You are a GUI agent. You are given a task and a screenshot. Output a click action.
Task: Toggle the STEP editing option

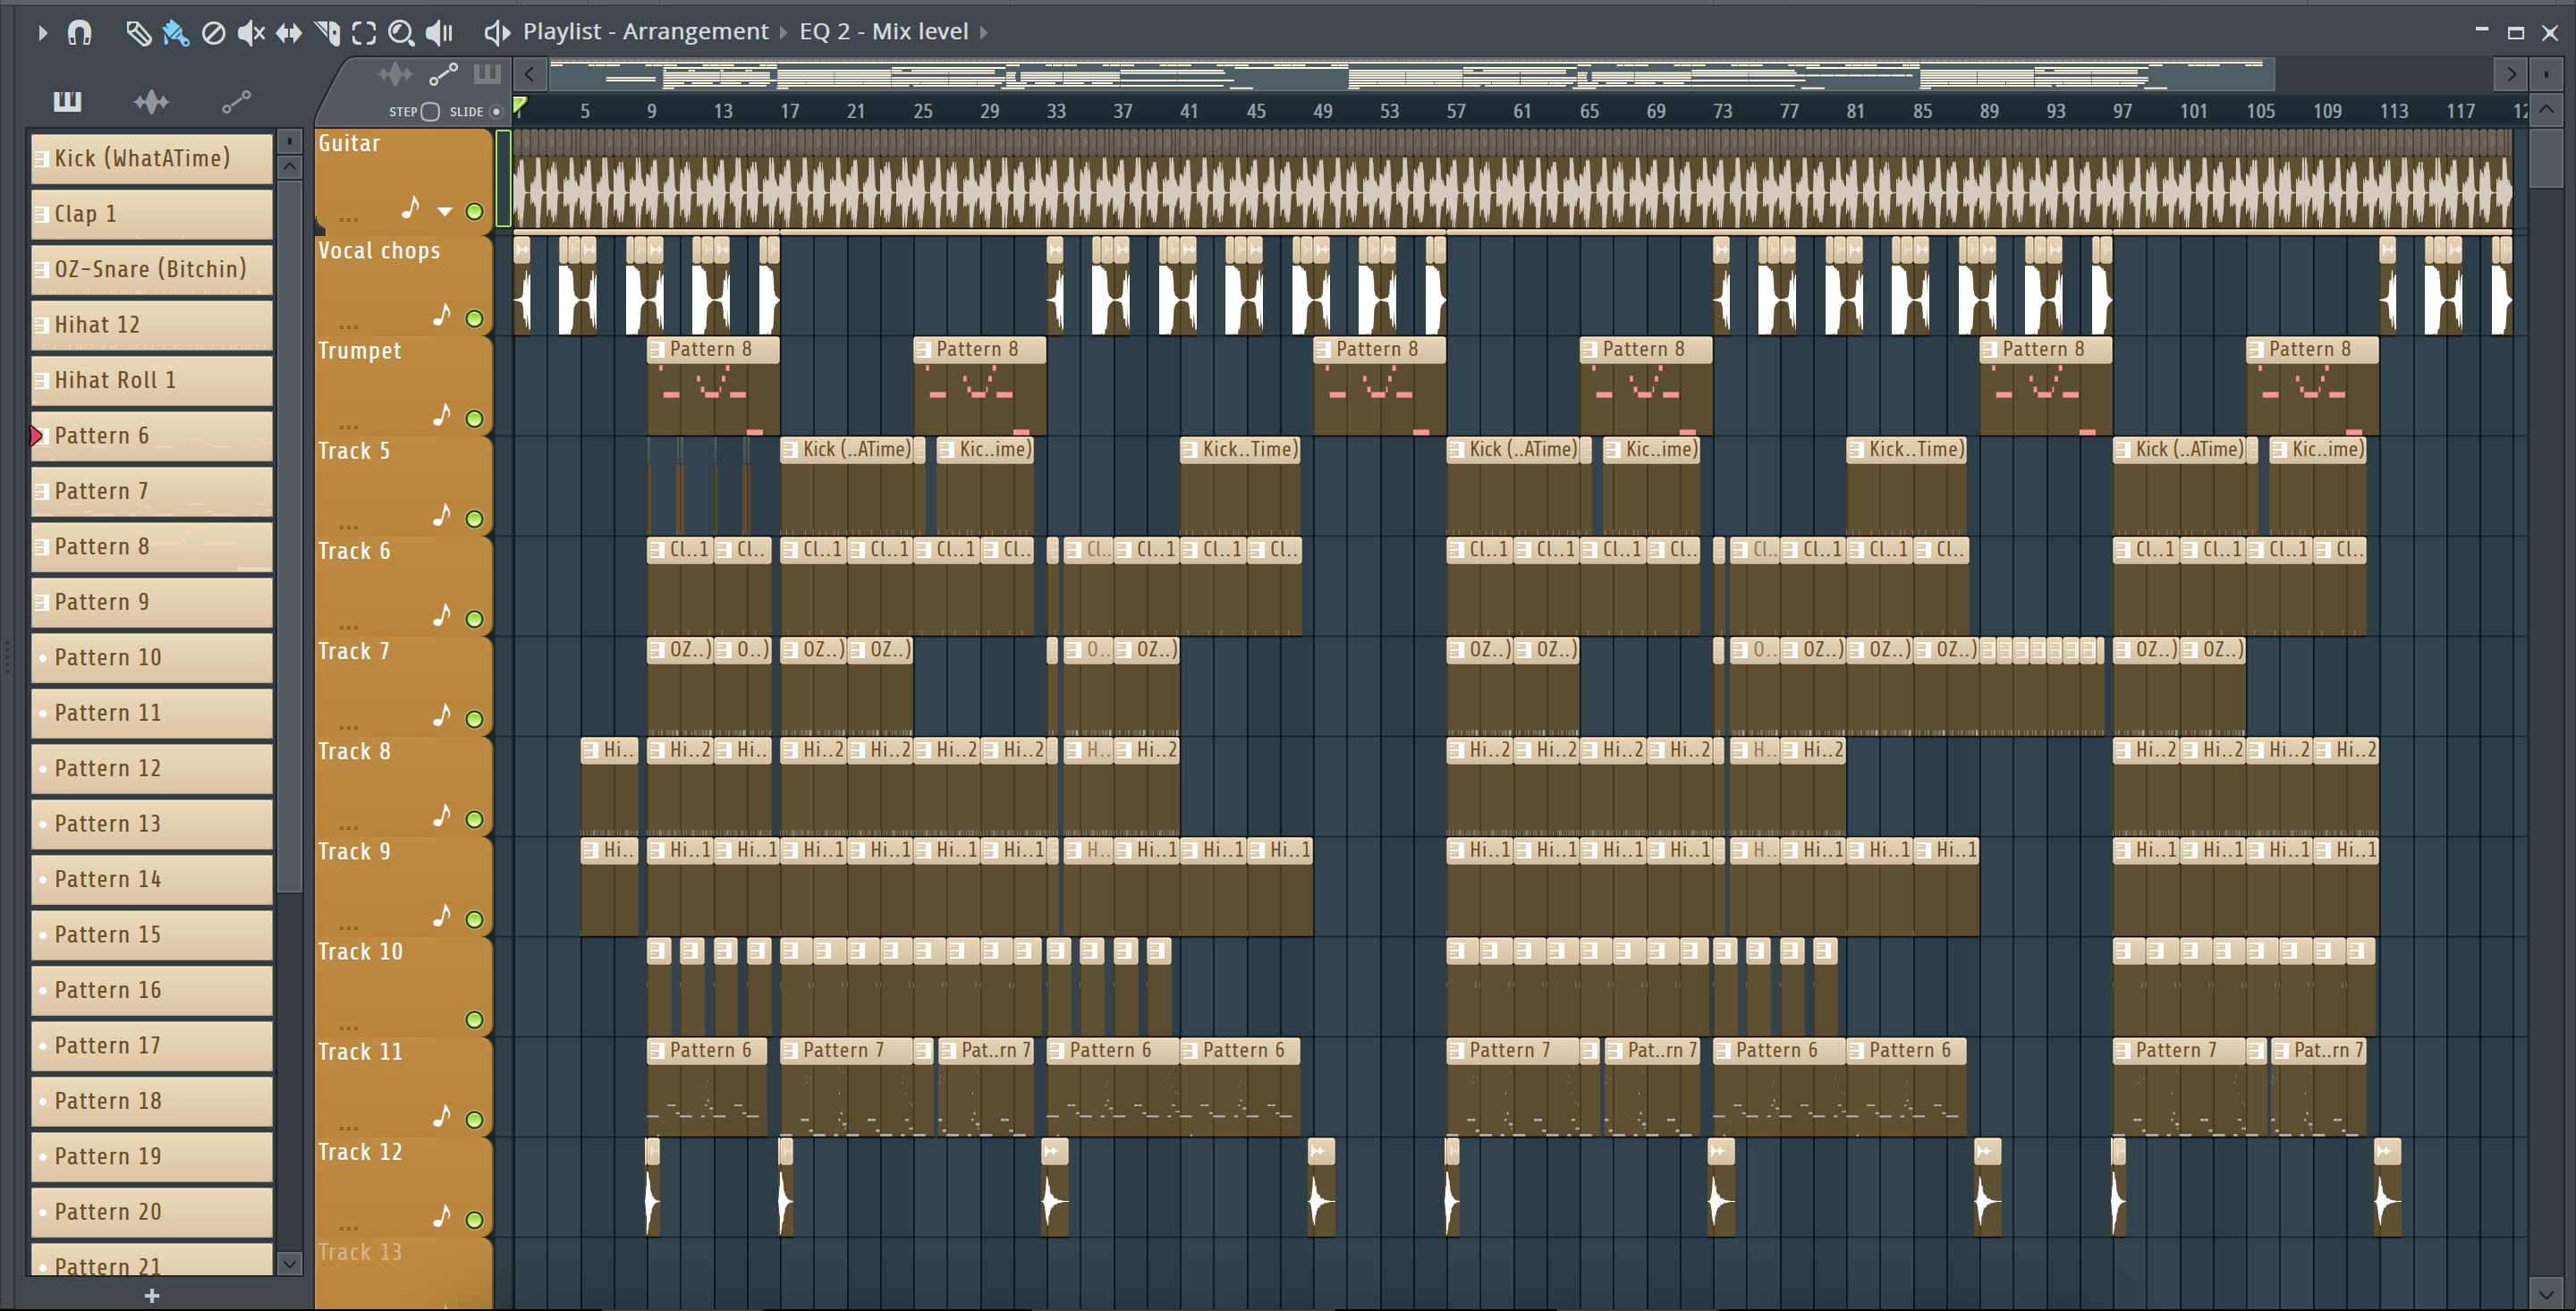430,111
